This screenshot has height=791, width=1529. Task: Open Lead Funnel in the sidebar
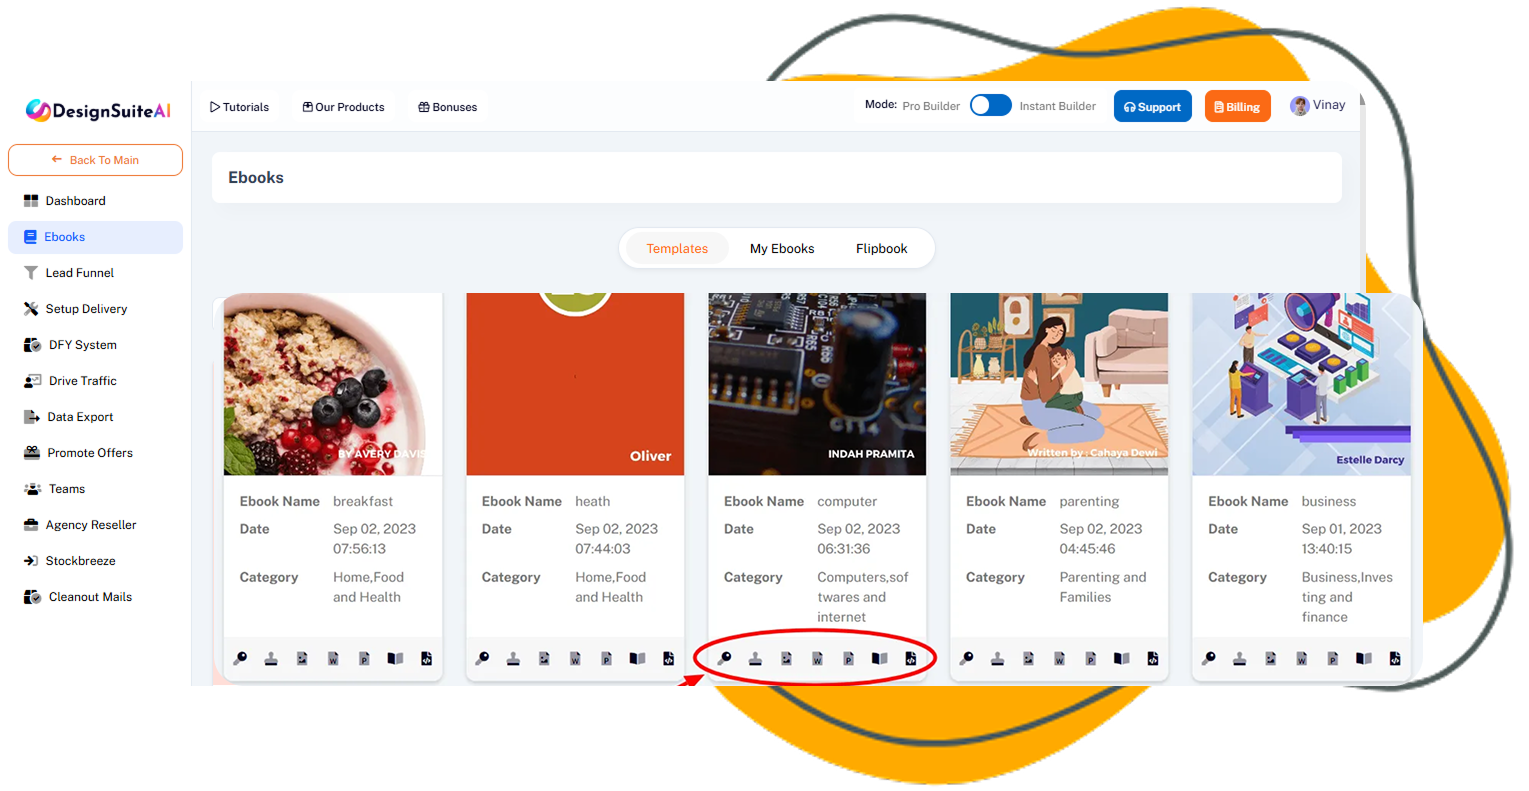(95, 273)
